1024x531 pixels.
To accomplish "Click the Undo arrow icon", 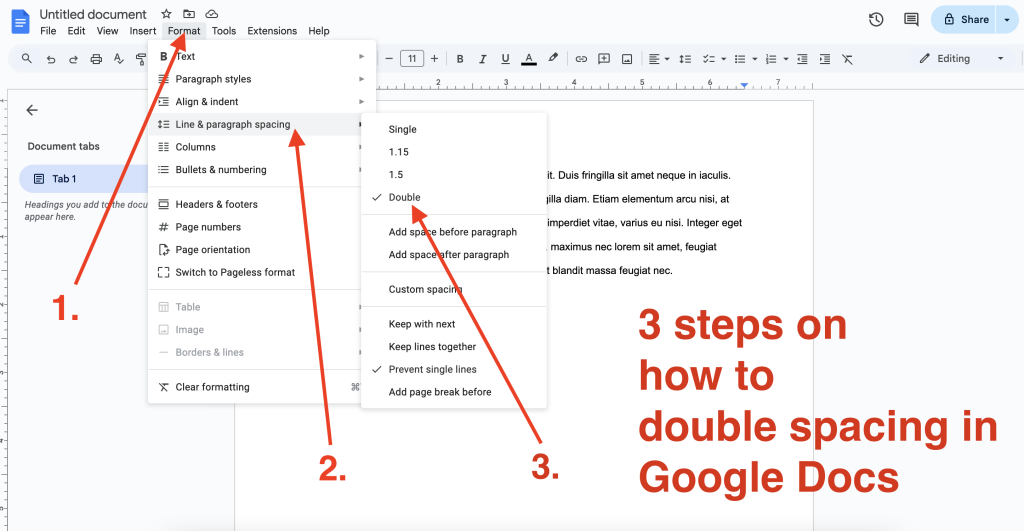I will [51, 59].
